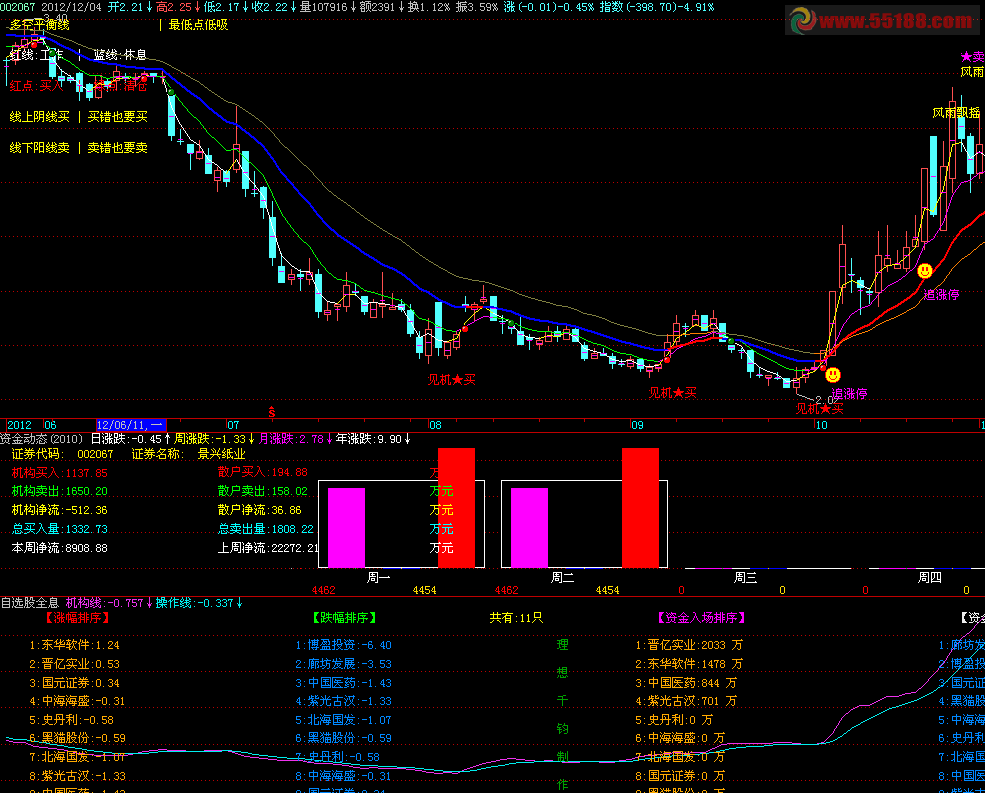Screen dimensions: 985x793
Task: Pick 1:晋亿实业:2033 万 in the fund inflow list
Action: [x=689, y=646]
